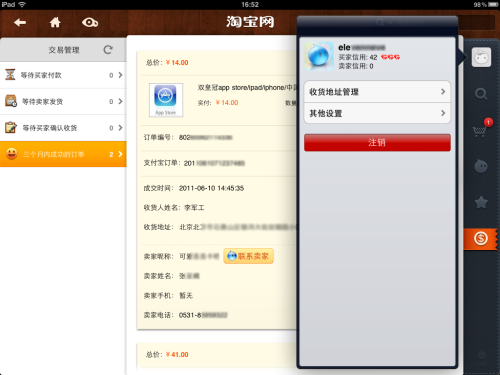Tap package icon for 等待卖家发货

coord(11,101)
